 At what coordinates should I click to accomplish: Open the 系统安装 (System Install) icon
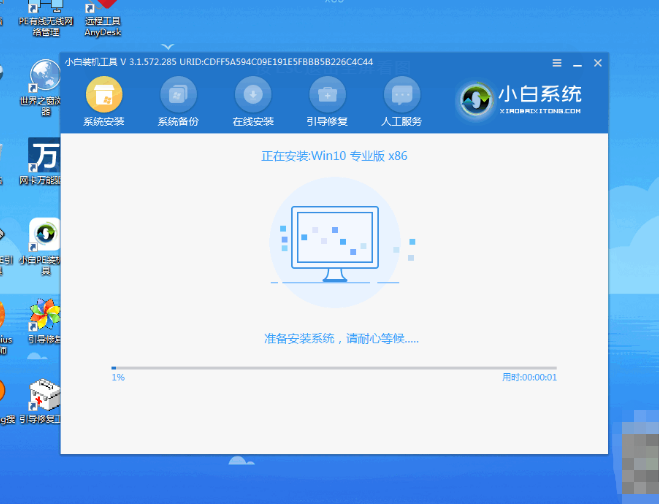pos(104,96)
